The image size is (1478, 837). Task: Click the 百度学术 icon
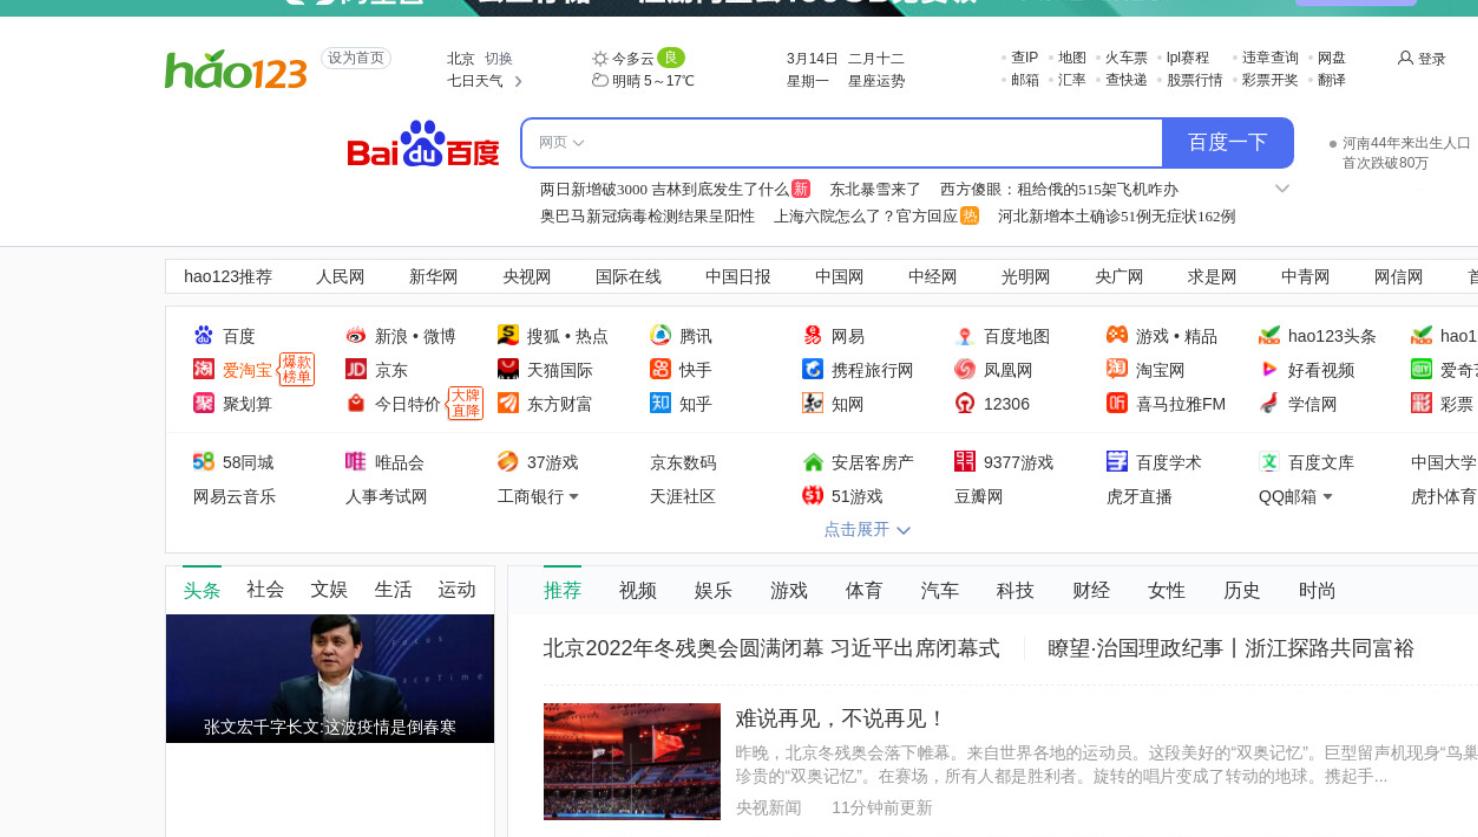click(x=1117, y=461)
